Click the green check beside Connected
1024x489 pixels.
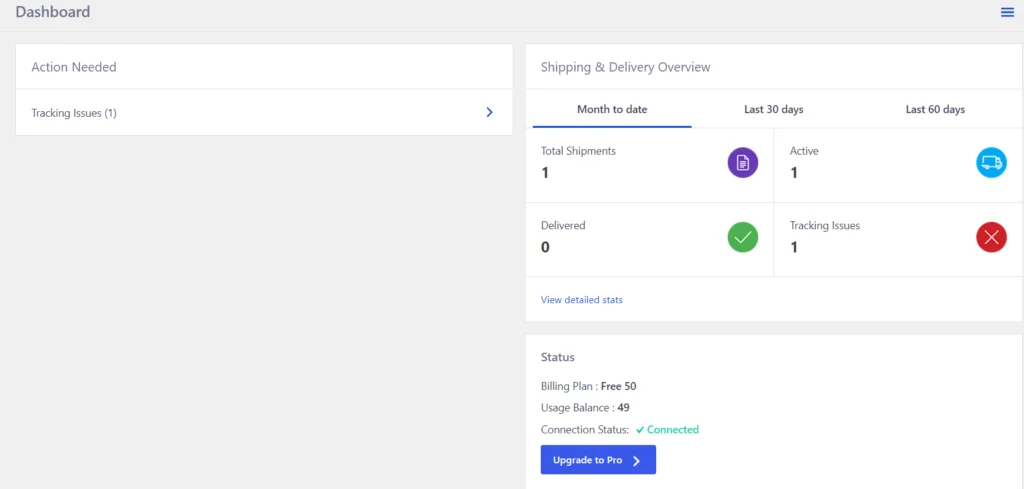pyautogui.click(x=639, y=430)
